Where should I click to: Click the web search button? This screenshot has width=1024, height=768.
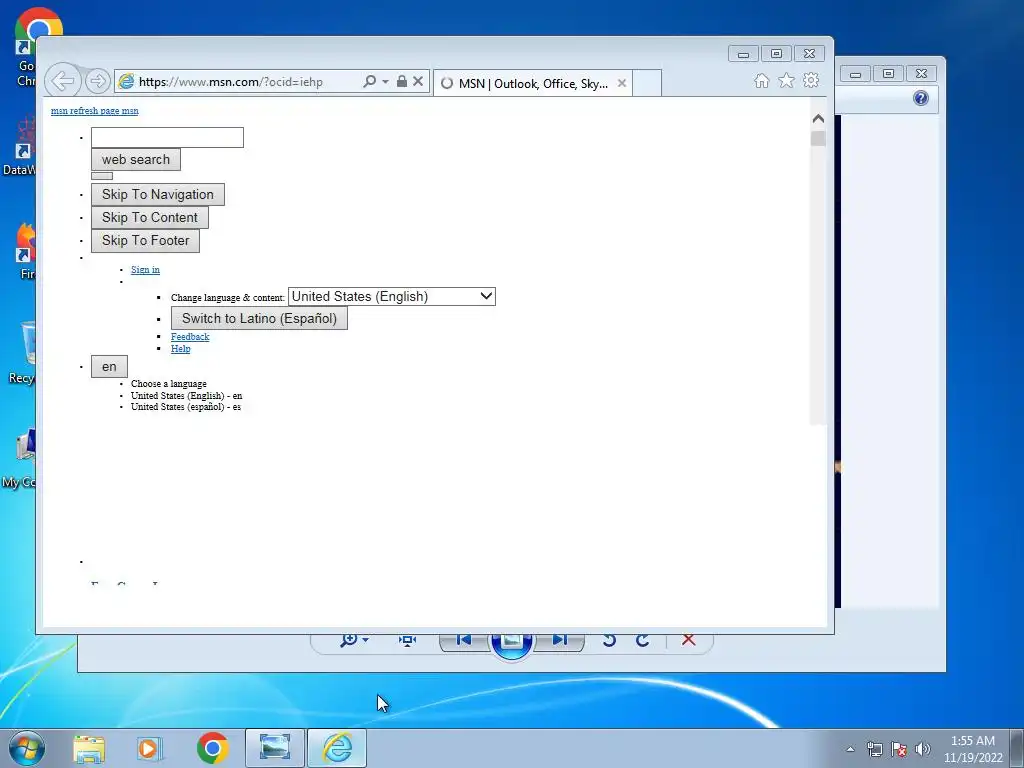click(136, 159)
